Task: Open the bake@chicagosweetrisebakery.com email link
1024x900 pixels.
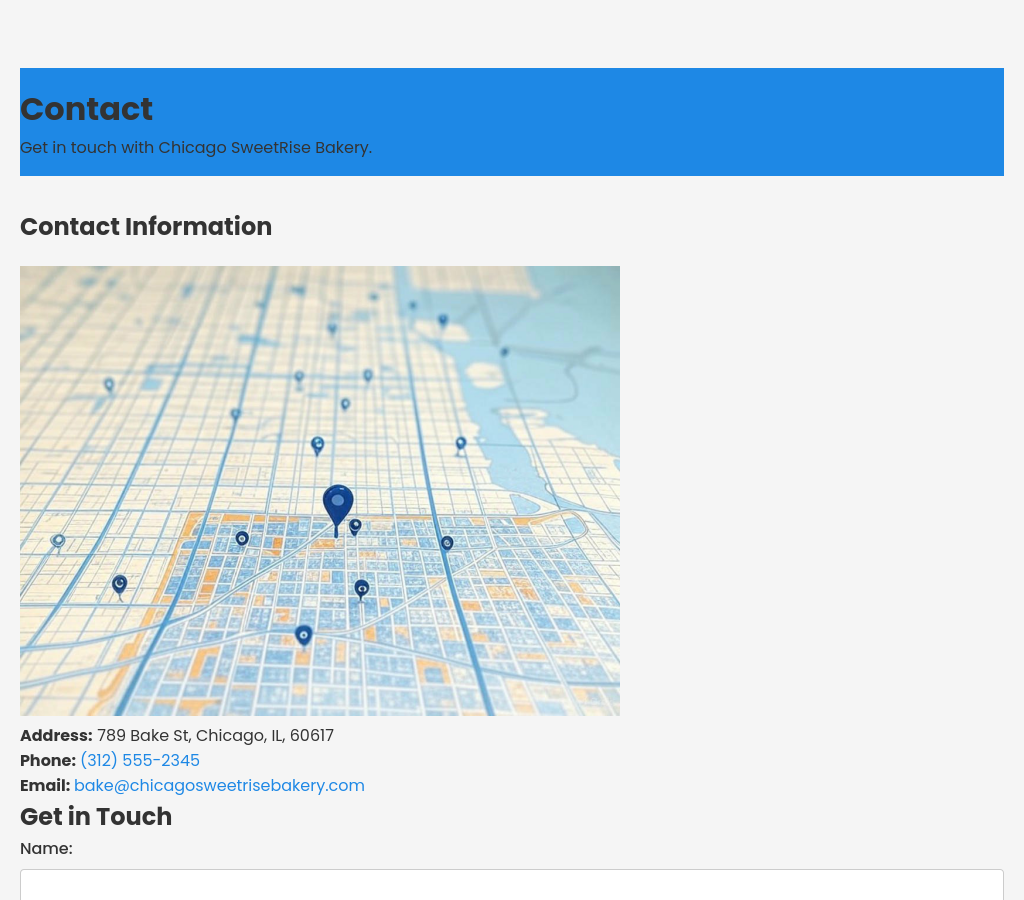Action: pyautogui.click(x=219, y=786)
